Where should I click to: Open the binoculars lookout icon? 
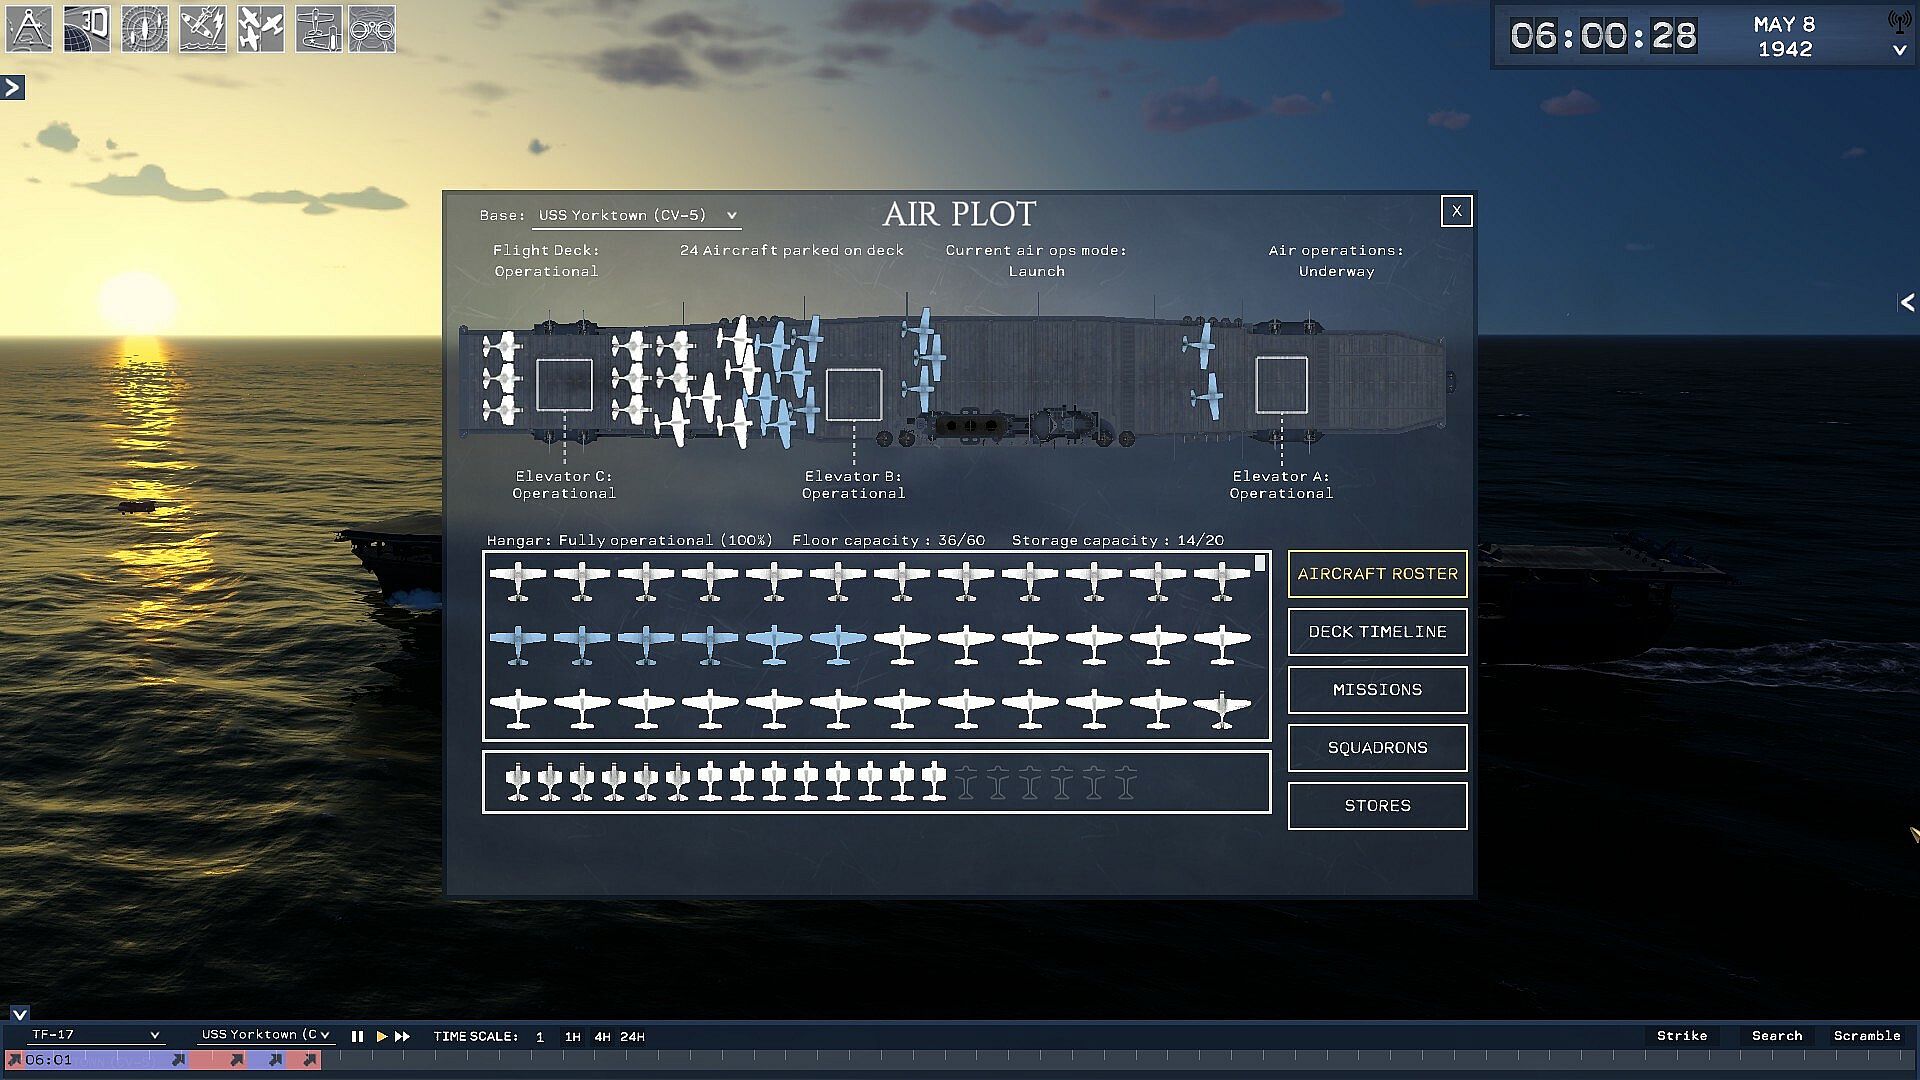372,29
